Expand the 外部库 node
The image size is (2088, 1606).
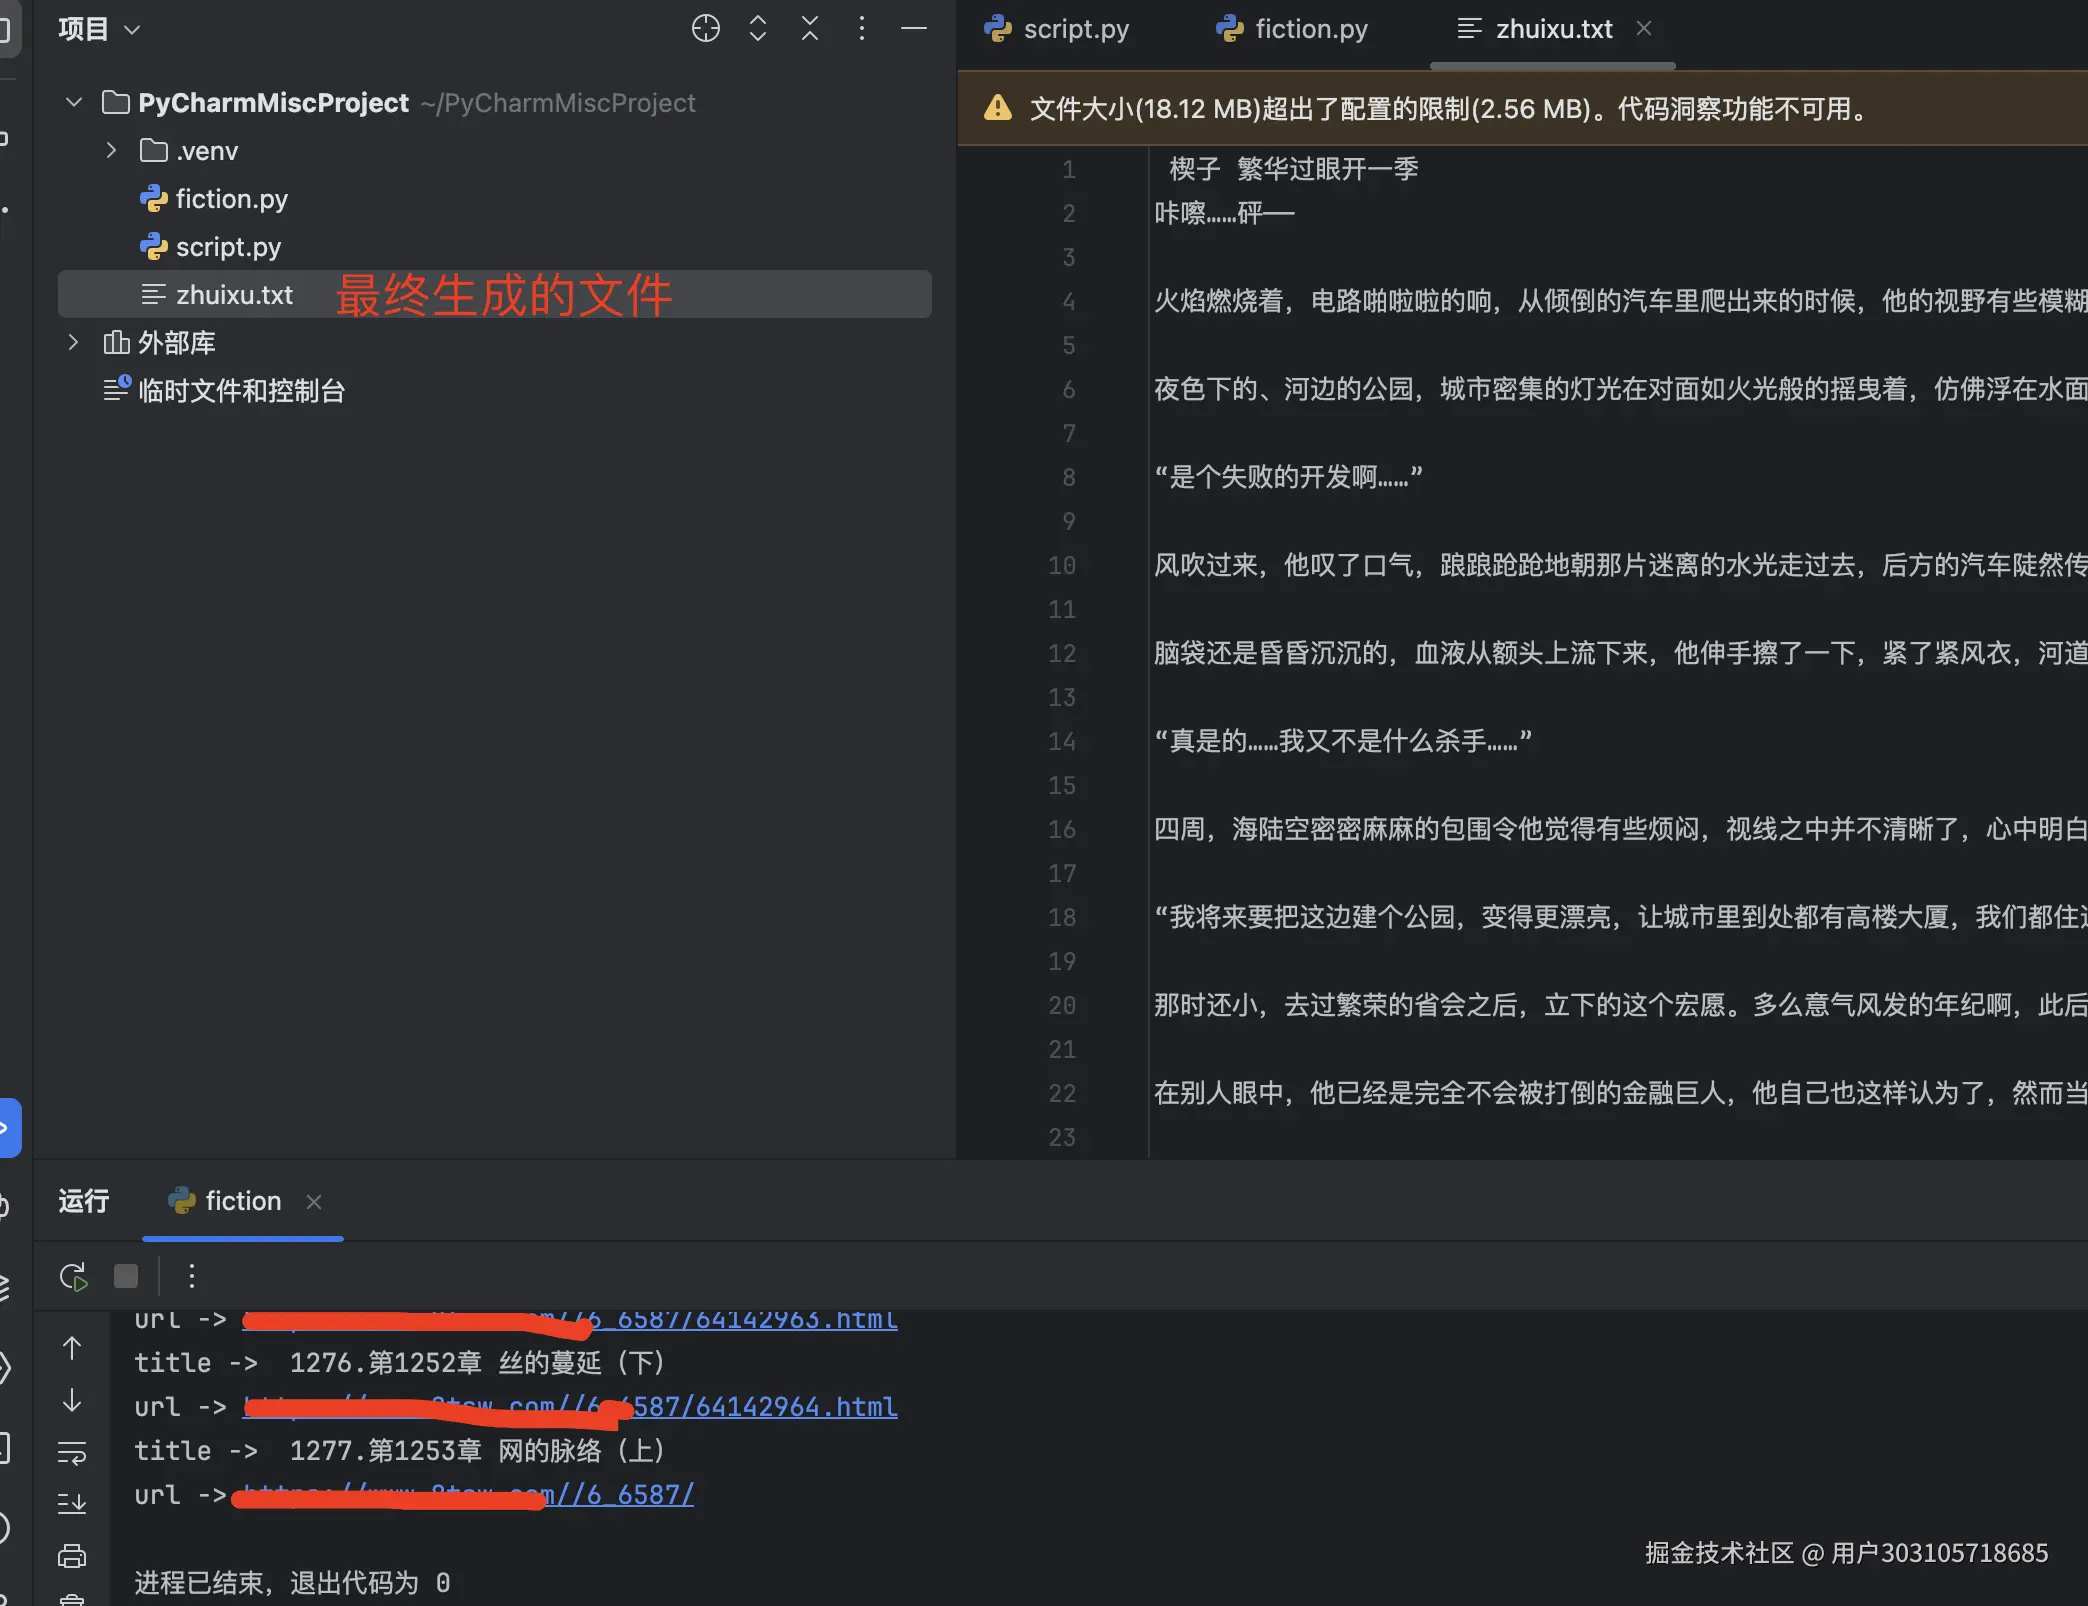pyautogui.click(x=73, y=342)
